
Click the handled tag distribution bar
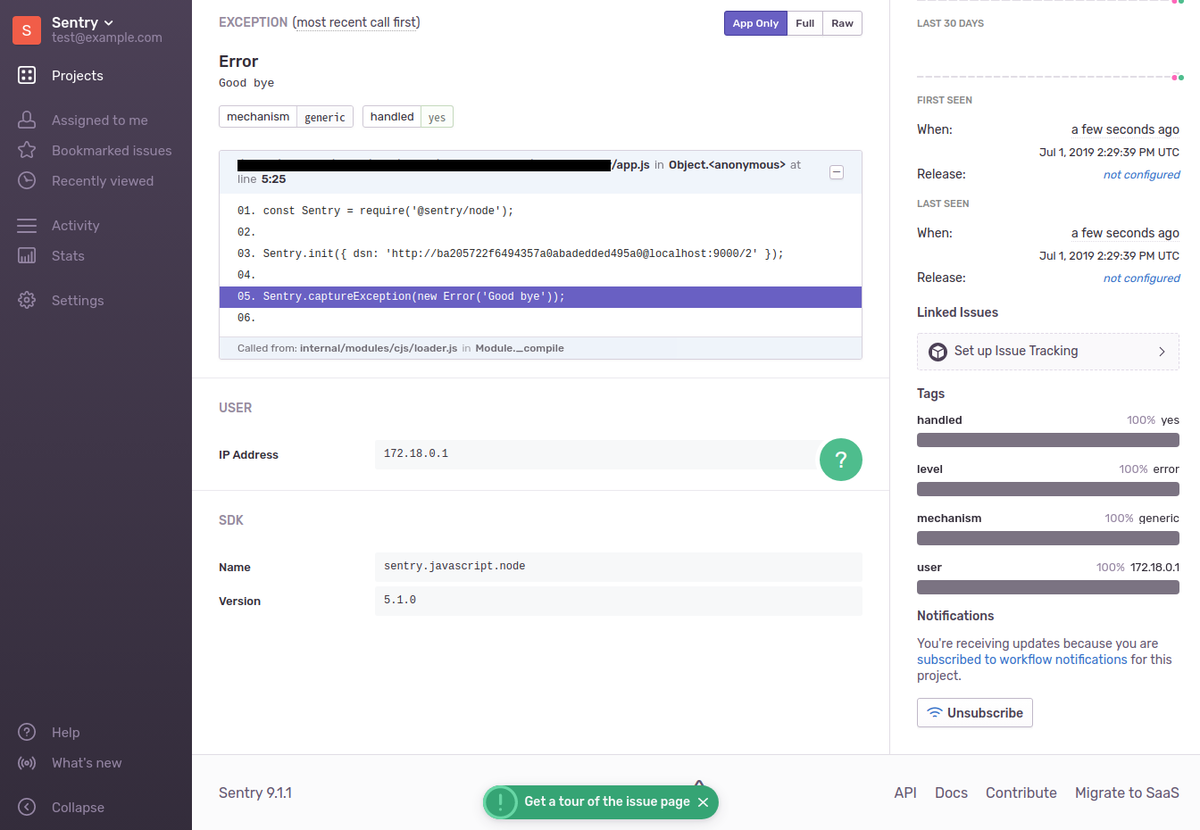click(x=1048, y=440)
